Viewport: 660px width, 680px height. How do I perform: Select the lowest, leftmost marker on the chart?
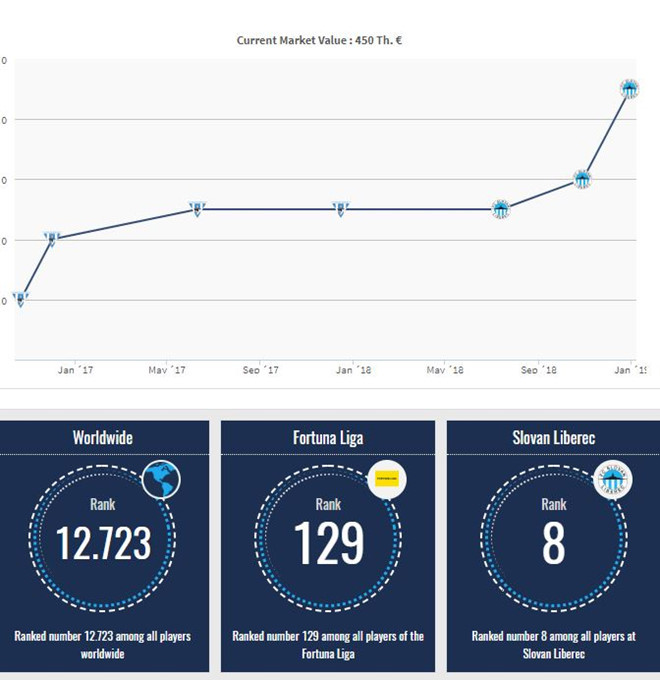tap(19, 298)
